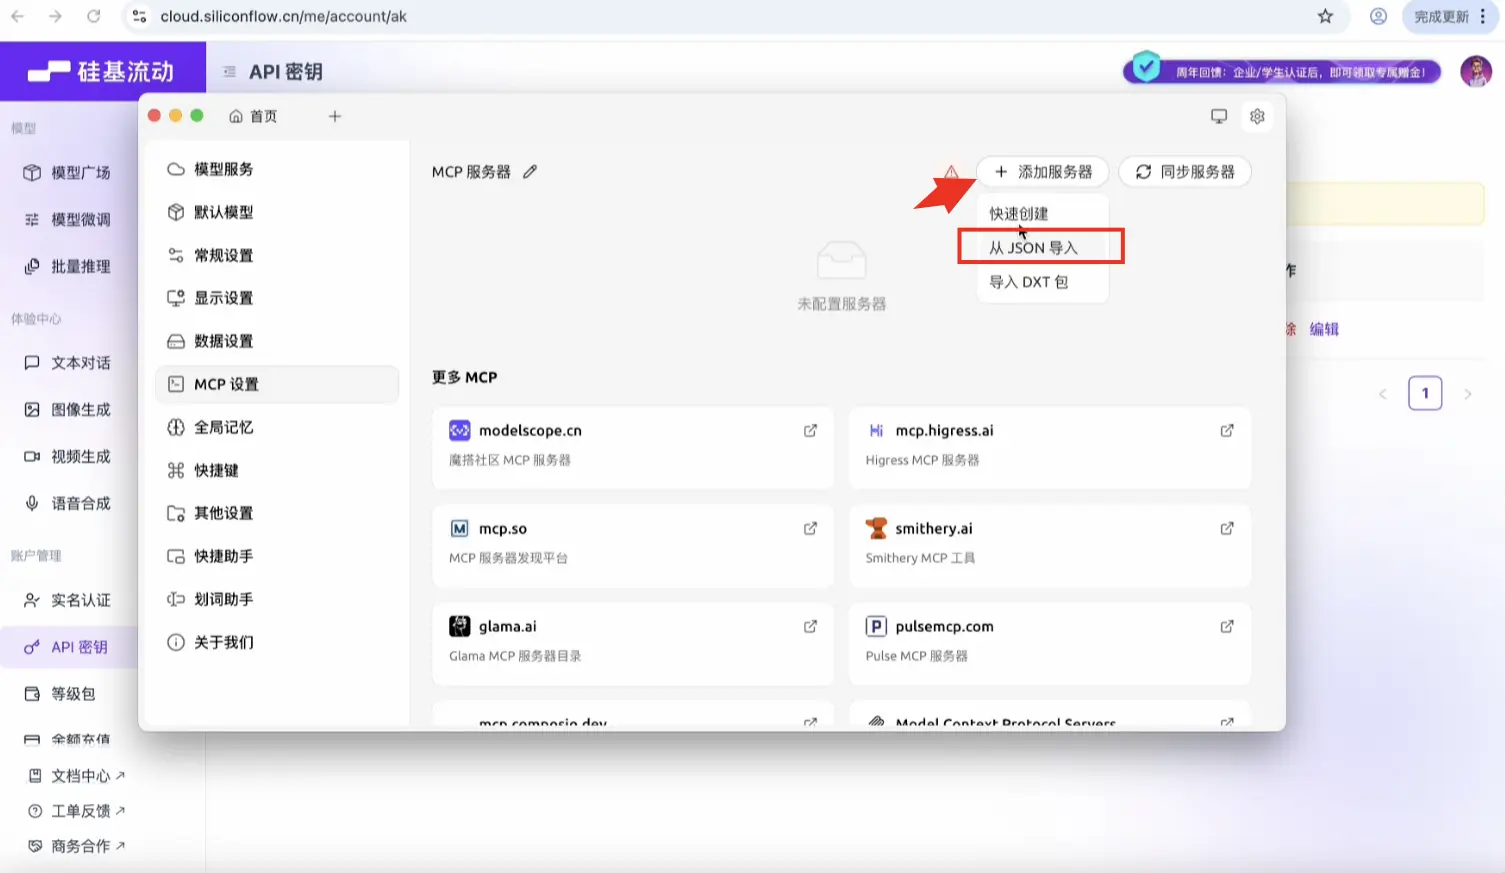Select 从 JSON 导入 from the menu
Screen dimensions: 1505x873
1034,248
